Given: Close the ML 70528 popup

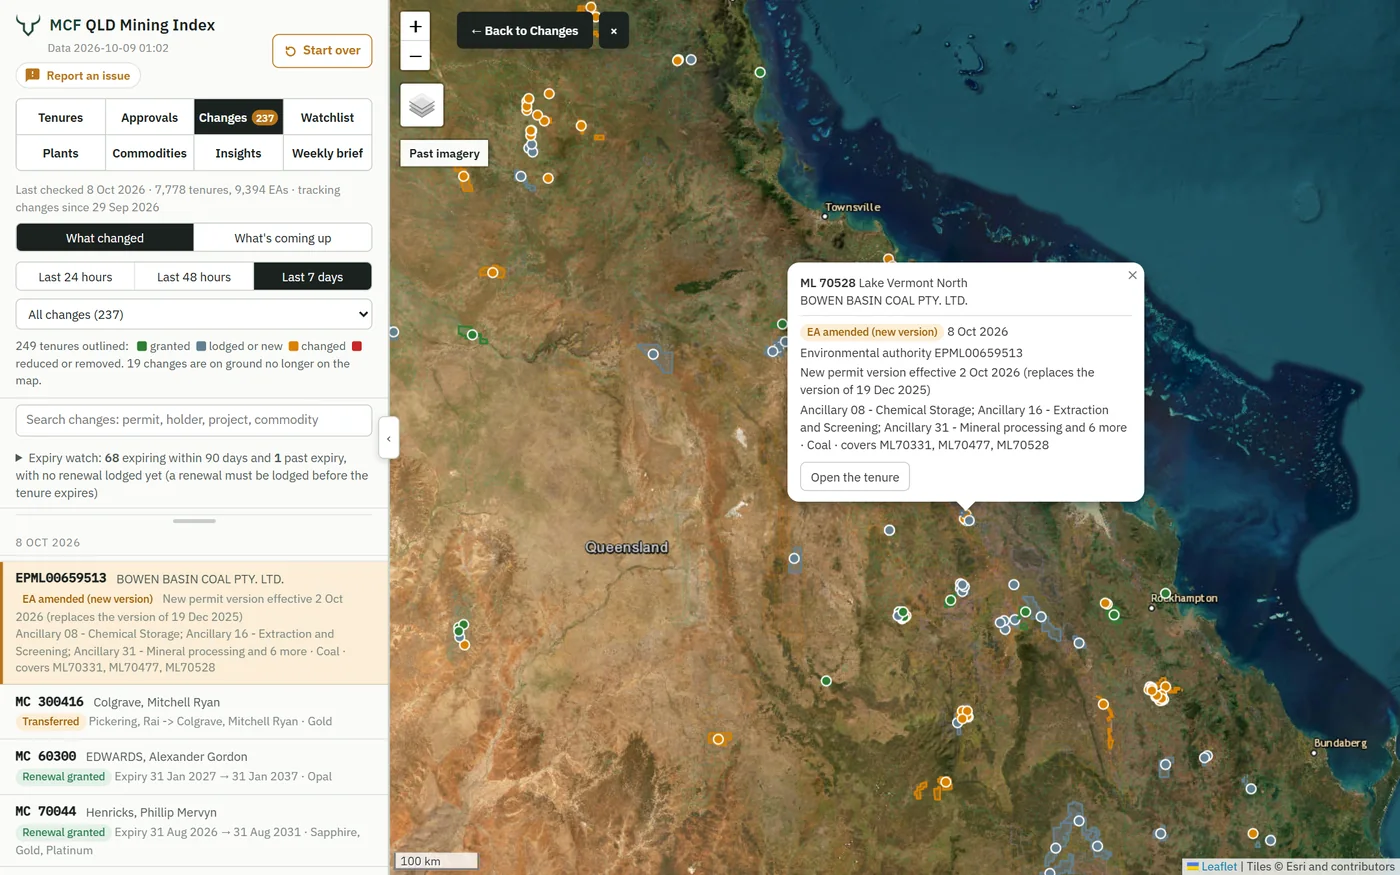Looking at the screenshot, I should (x=1132, y=275).
